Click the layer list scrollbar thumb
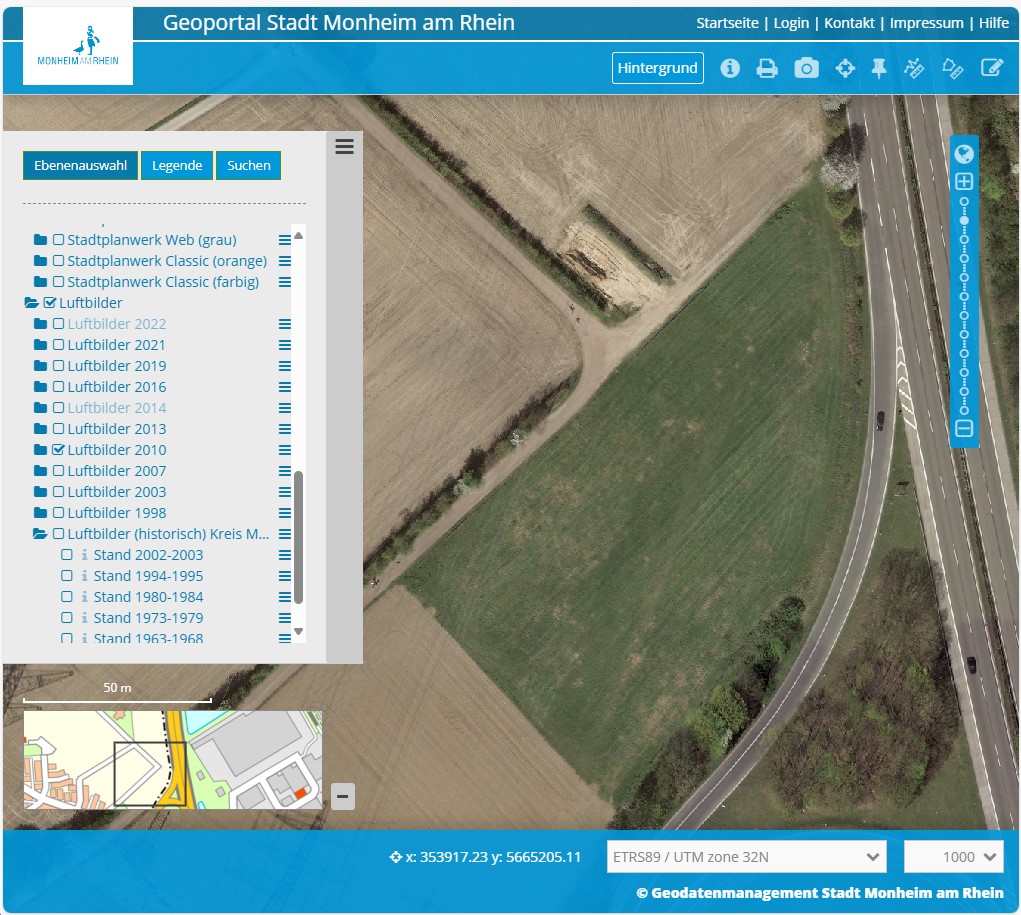The height and width of the screenshot is (915, 1021). coord(299,538)
